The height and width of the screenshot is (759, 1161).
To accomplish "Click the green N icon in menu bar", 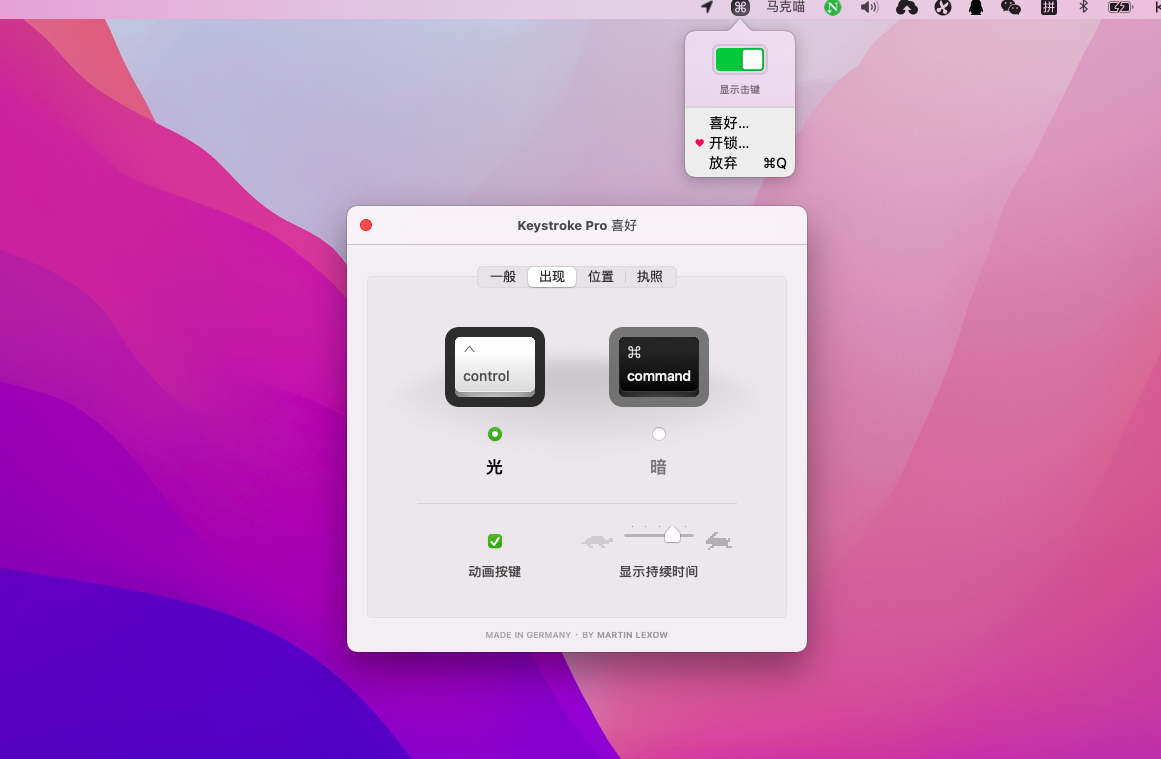I will tap(832, 8).
